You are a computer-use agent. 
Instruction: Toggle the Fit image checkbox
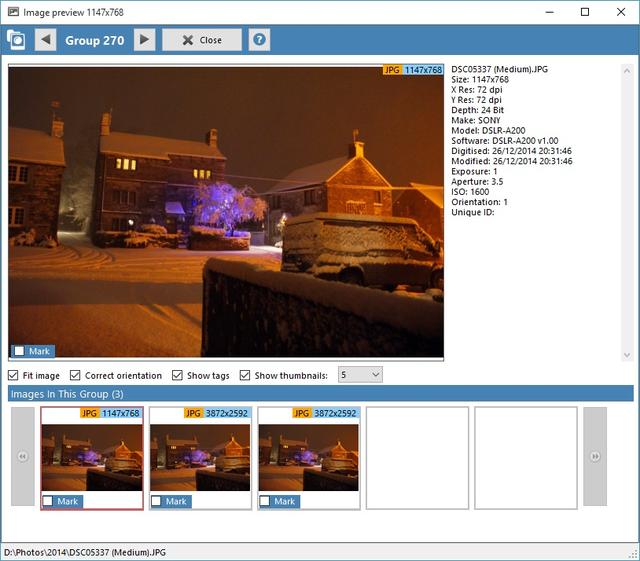click(14, 375)
